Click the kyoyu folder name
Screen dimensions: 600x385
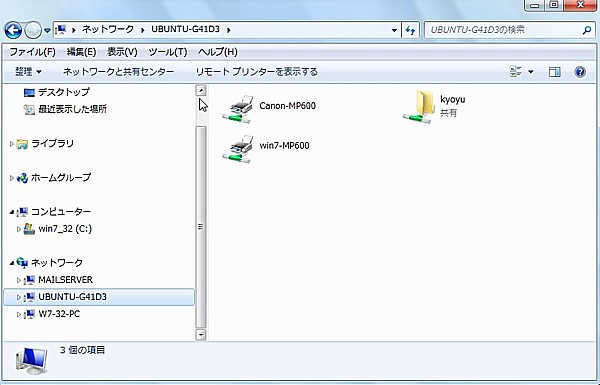click(x=453, y=100)
